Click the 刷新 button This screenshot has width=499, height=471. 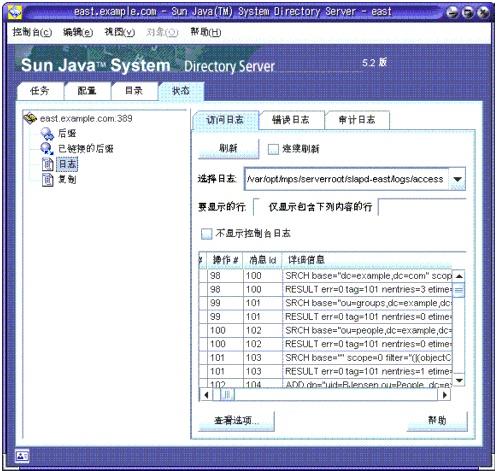pos(228,148)
